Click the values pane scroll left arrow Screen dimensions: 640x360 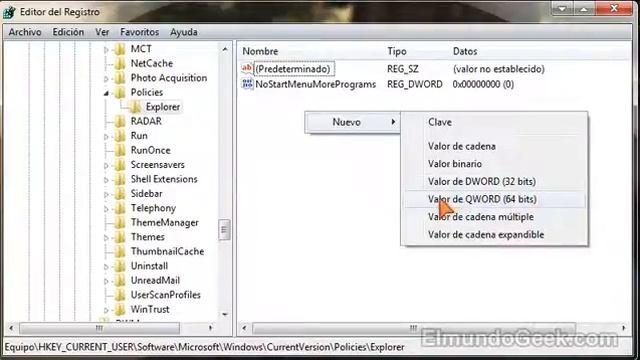(x=244, y=328)
